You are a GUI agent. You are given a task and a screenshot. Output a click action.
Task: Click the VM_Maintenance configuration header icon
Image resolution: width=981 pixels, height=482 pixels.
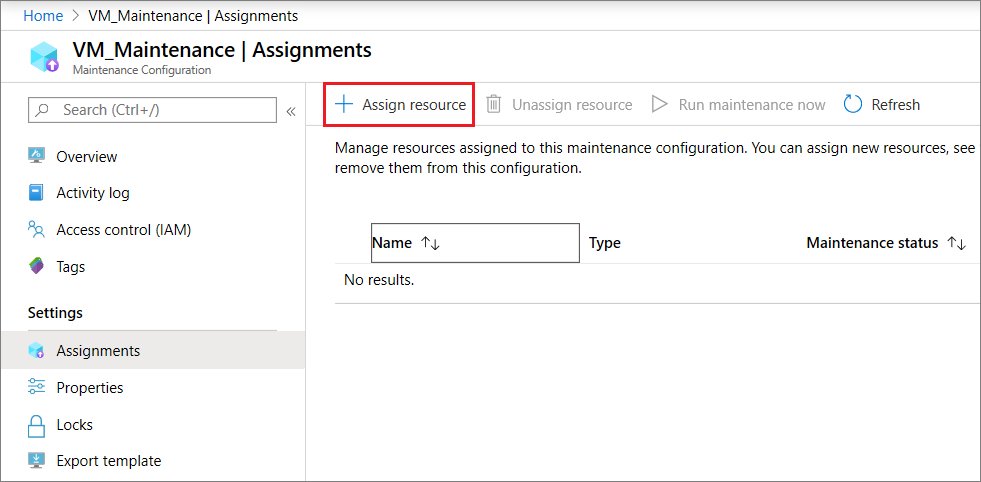point(45,57)
